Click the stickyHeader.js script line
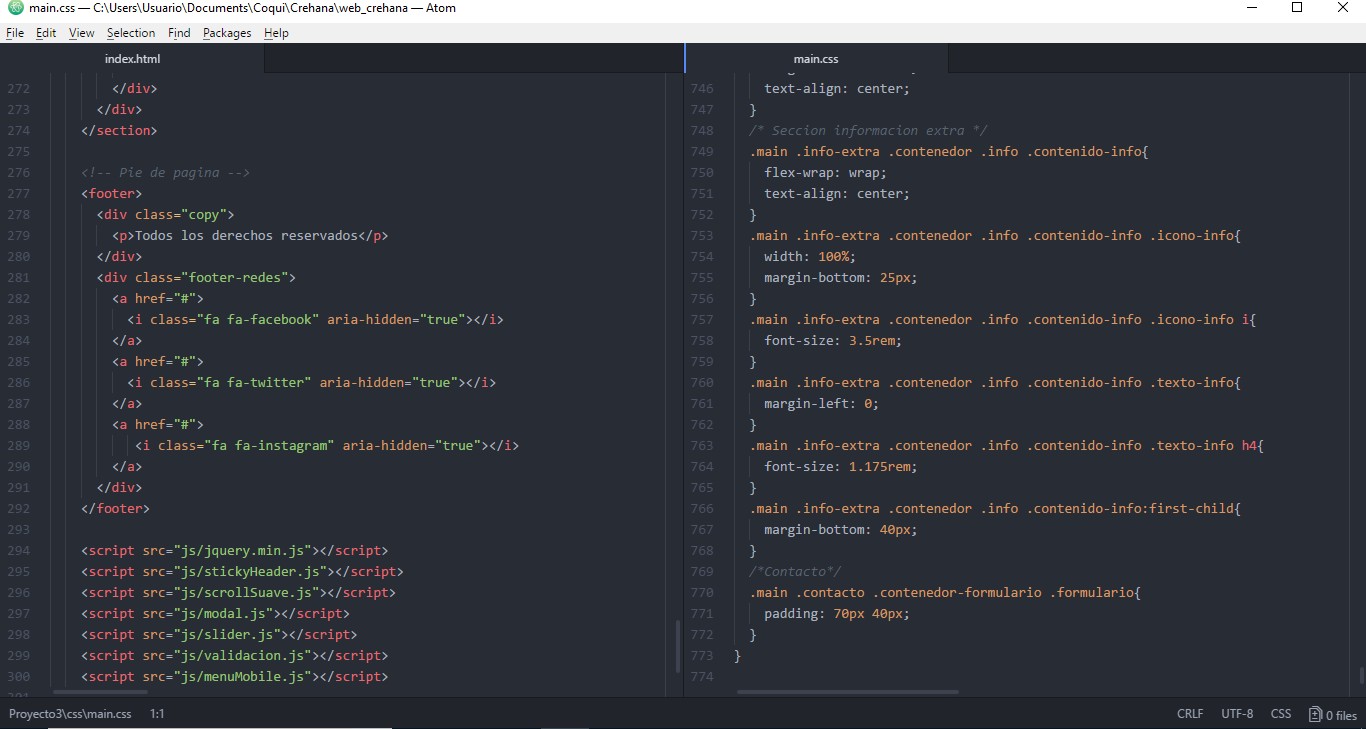 pyautogui.click(x=242, y=571)
